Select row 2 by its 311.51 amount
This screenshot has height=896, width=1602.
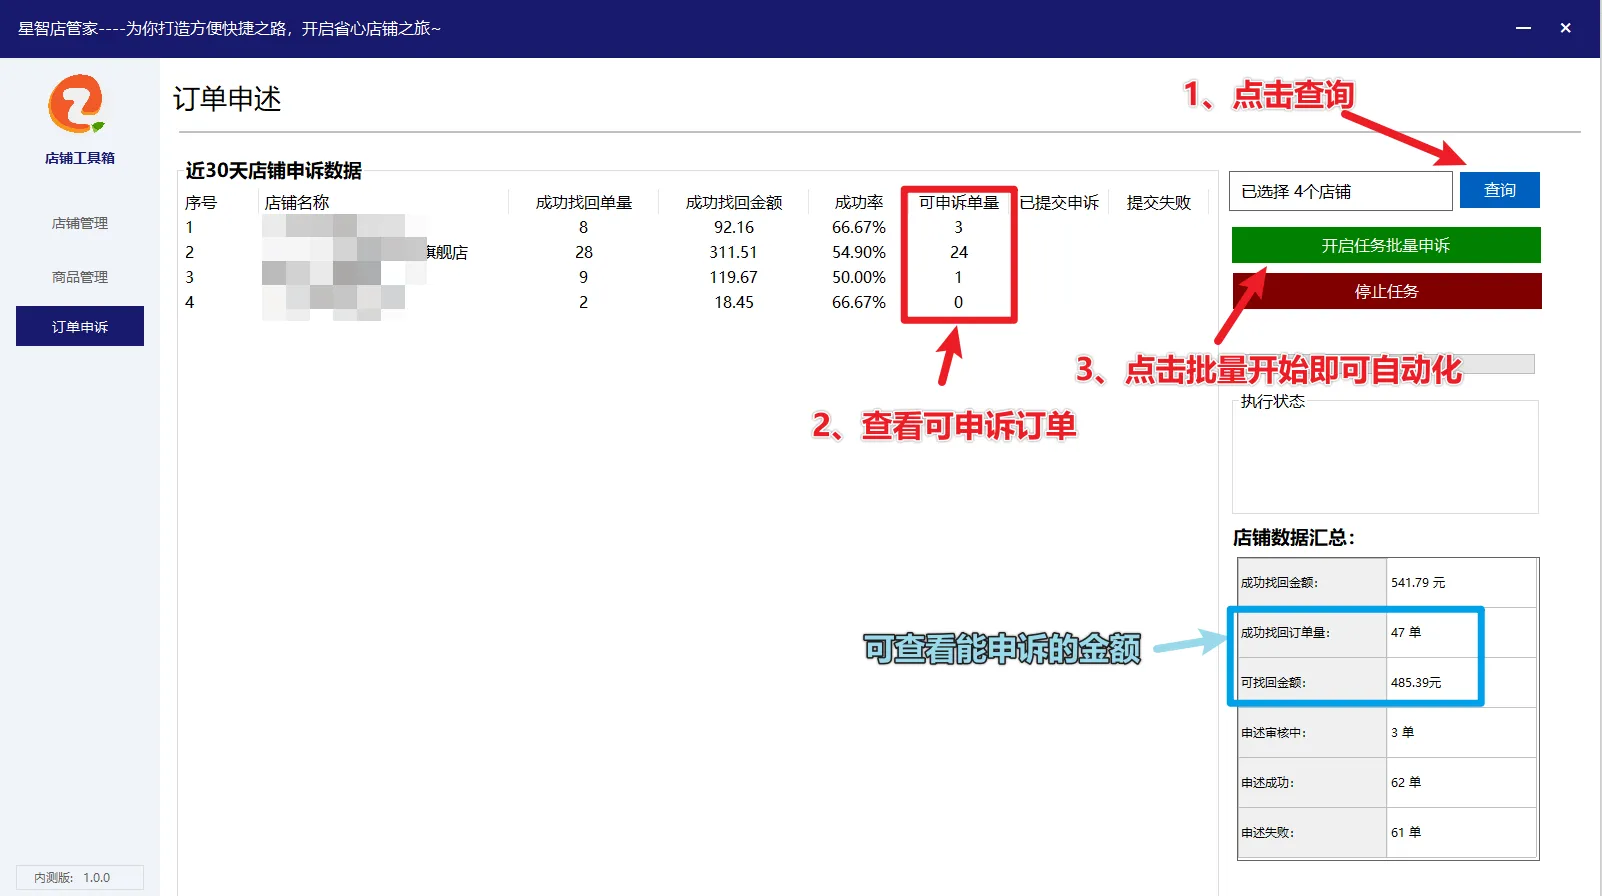pyautogui.click(x=734, y=252)
